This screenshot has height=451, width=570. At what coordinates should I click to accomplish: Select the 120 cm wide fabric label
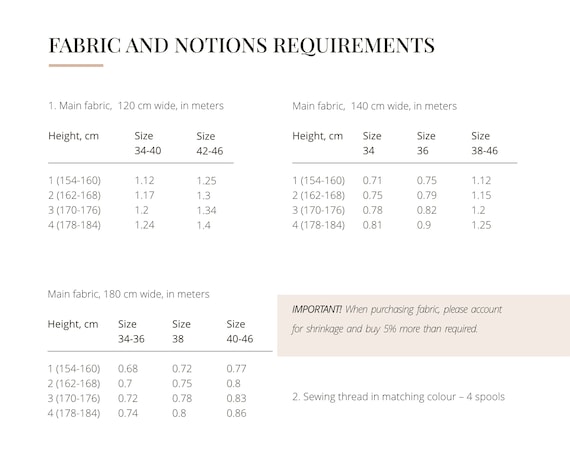136,106
